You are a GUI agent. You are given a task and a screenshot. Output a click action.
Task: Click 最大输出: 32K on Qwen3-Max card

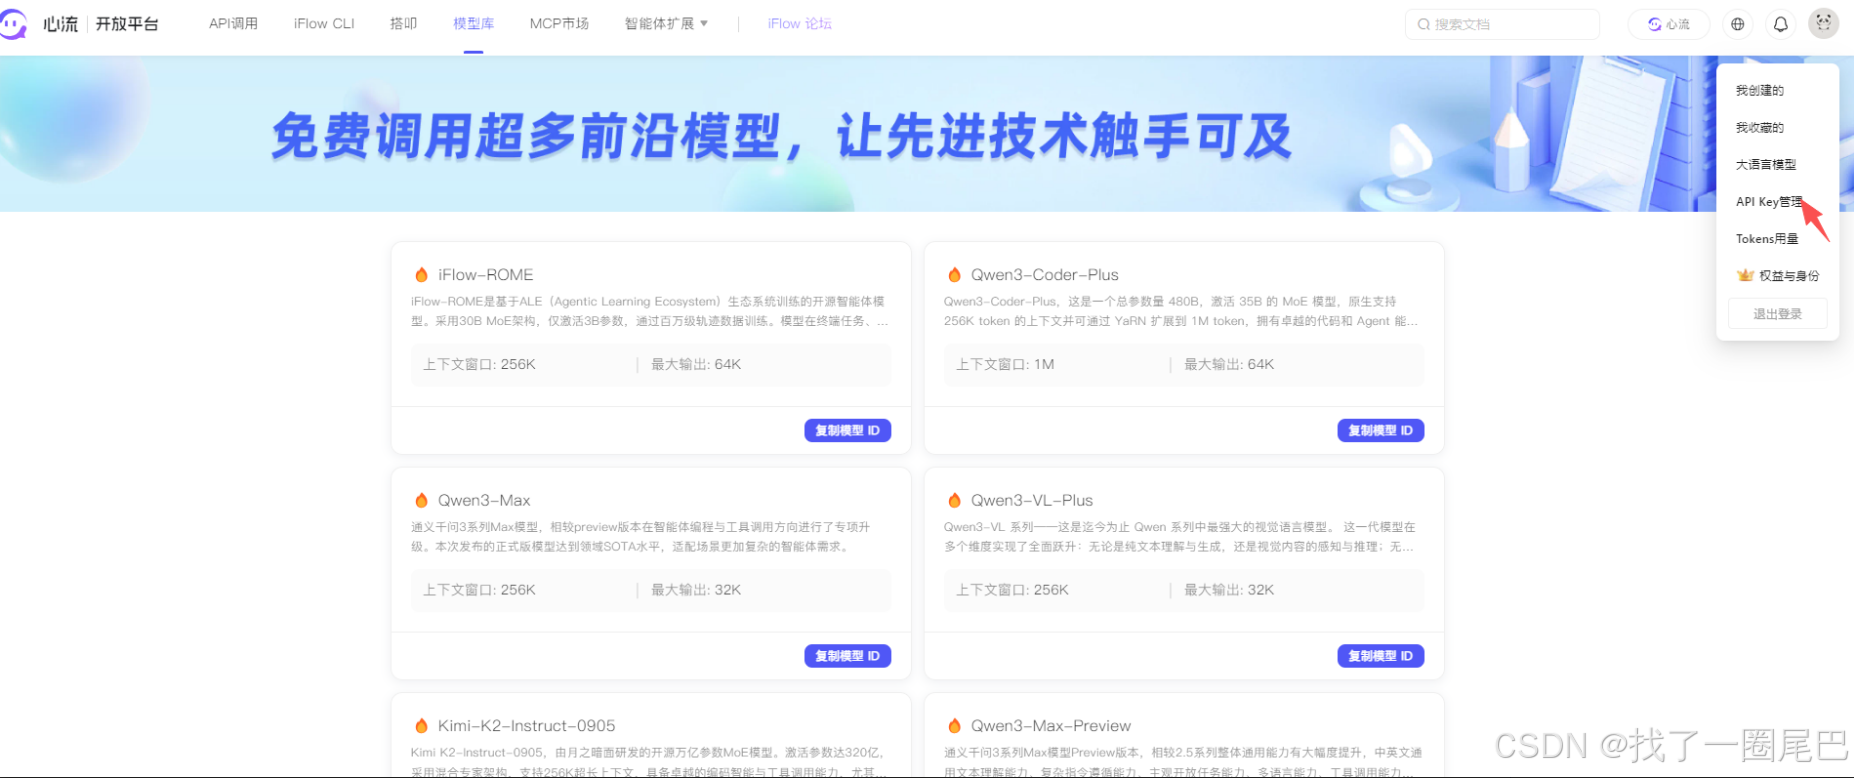pyautogui.click(x=696, y=590)
